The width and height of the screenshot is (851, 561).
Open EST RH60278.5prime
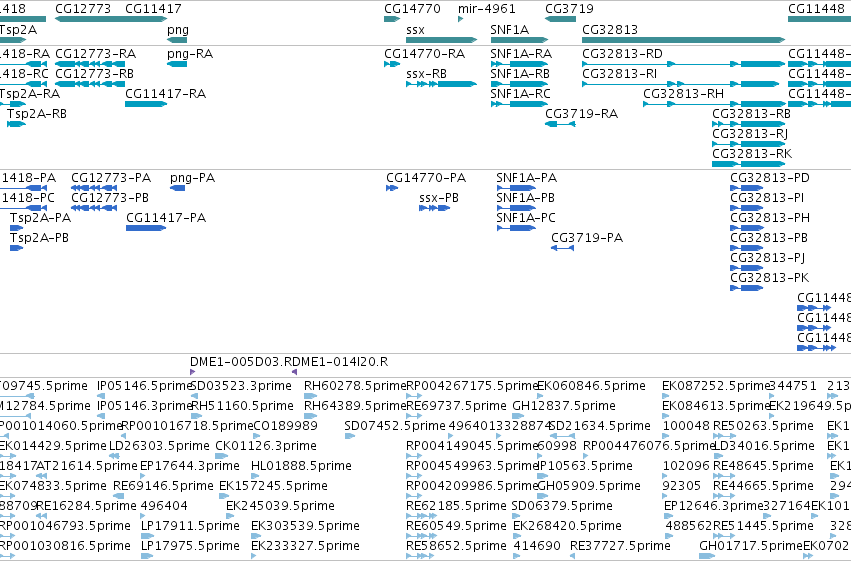point(355,386)
